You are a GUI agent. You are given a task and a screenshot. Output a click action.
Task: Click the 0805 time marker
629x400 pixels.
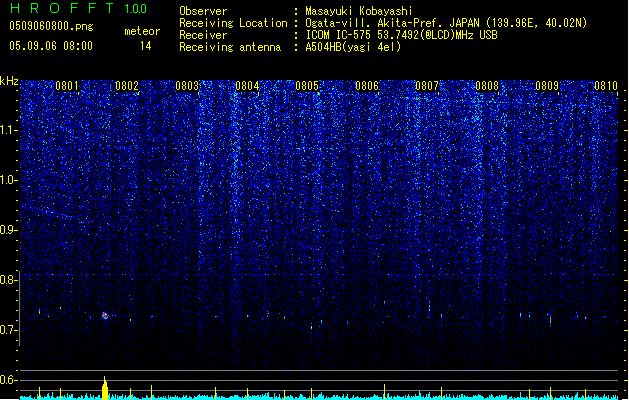click(307, 86)
